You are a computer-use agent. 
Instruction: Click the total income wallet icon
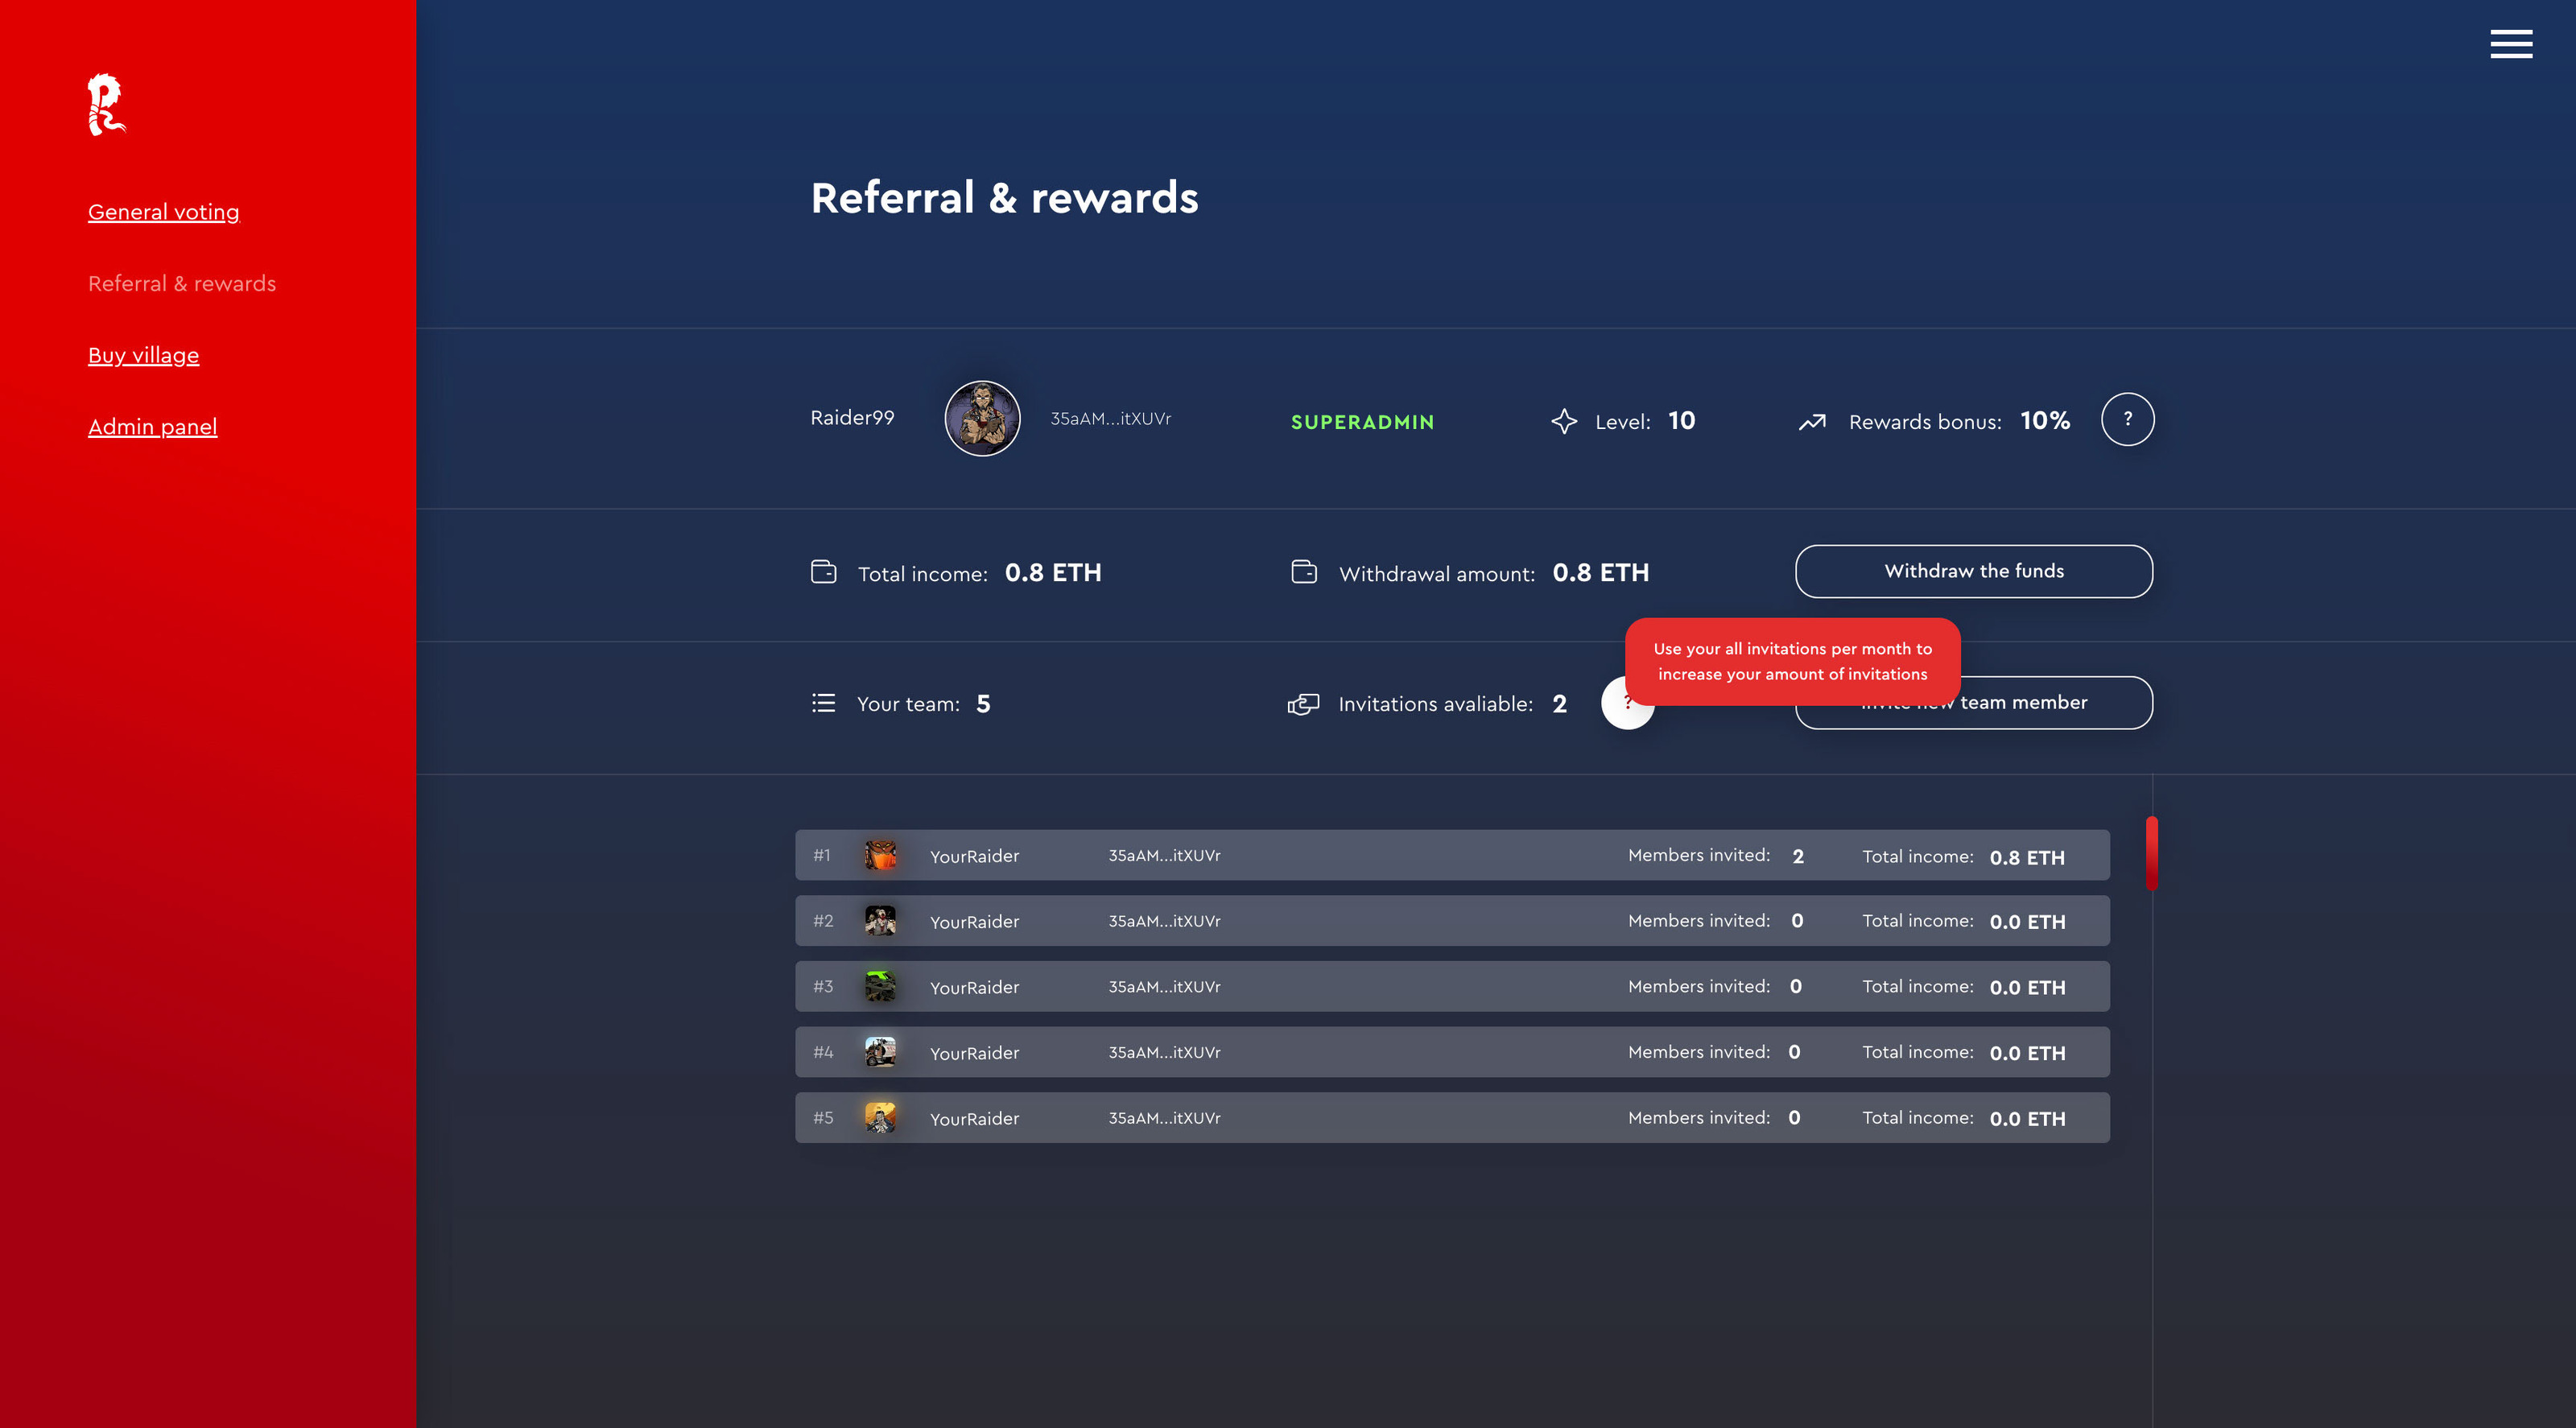[823, 572]
